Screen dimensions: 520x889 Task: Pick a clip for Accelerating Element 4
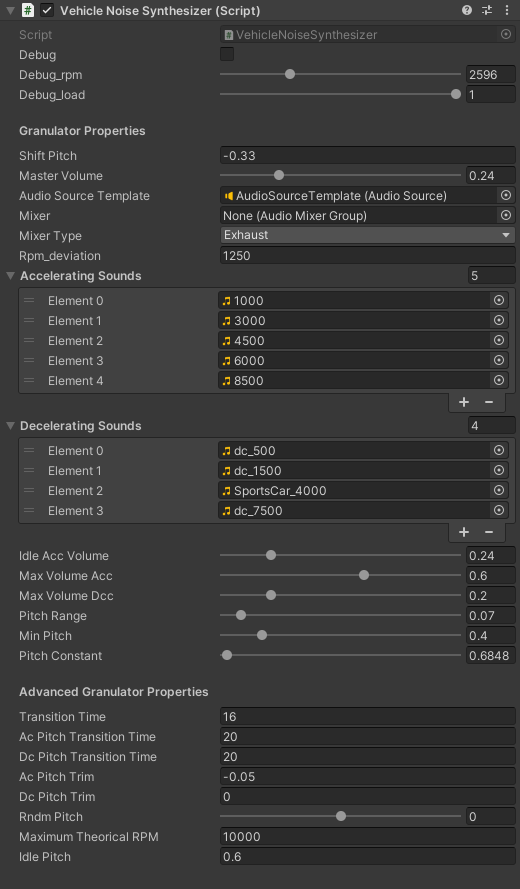coord(499,380)
